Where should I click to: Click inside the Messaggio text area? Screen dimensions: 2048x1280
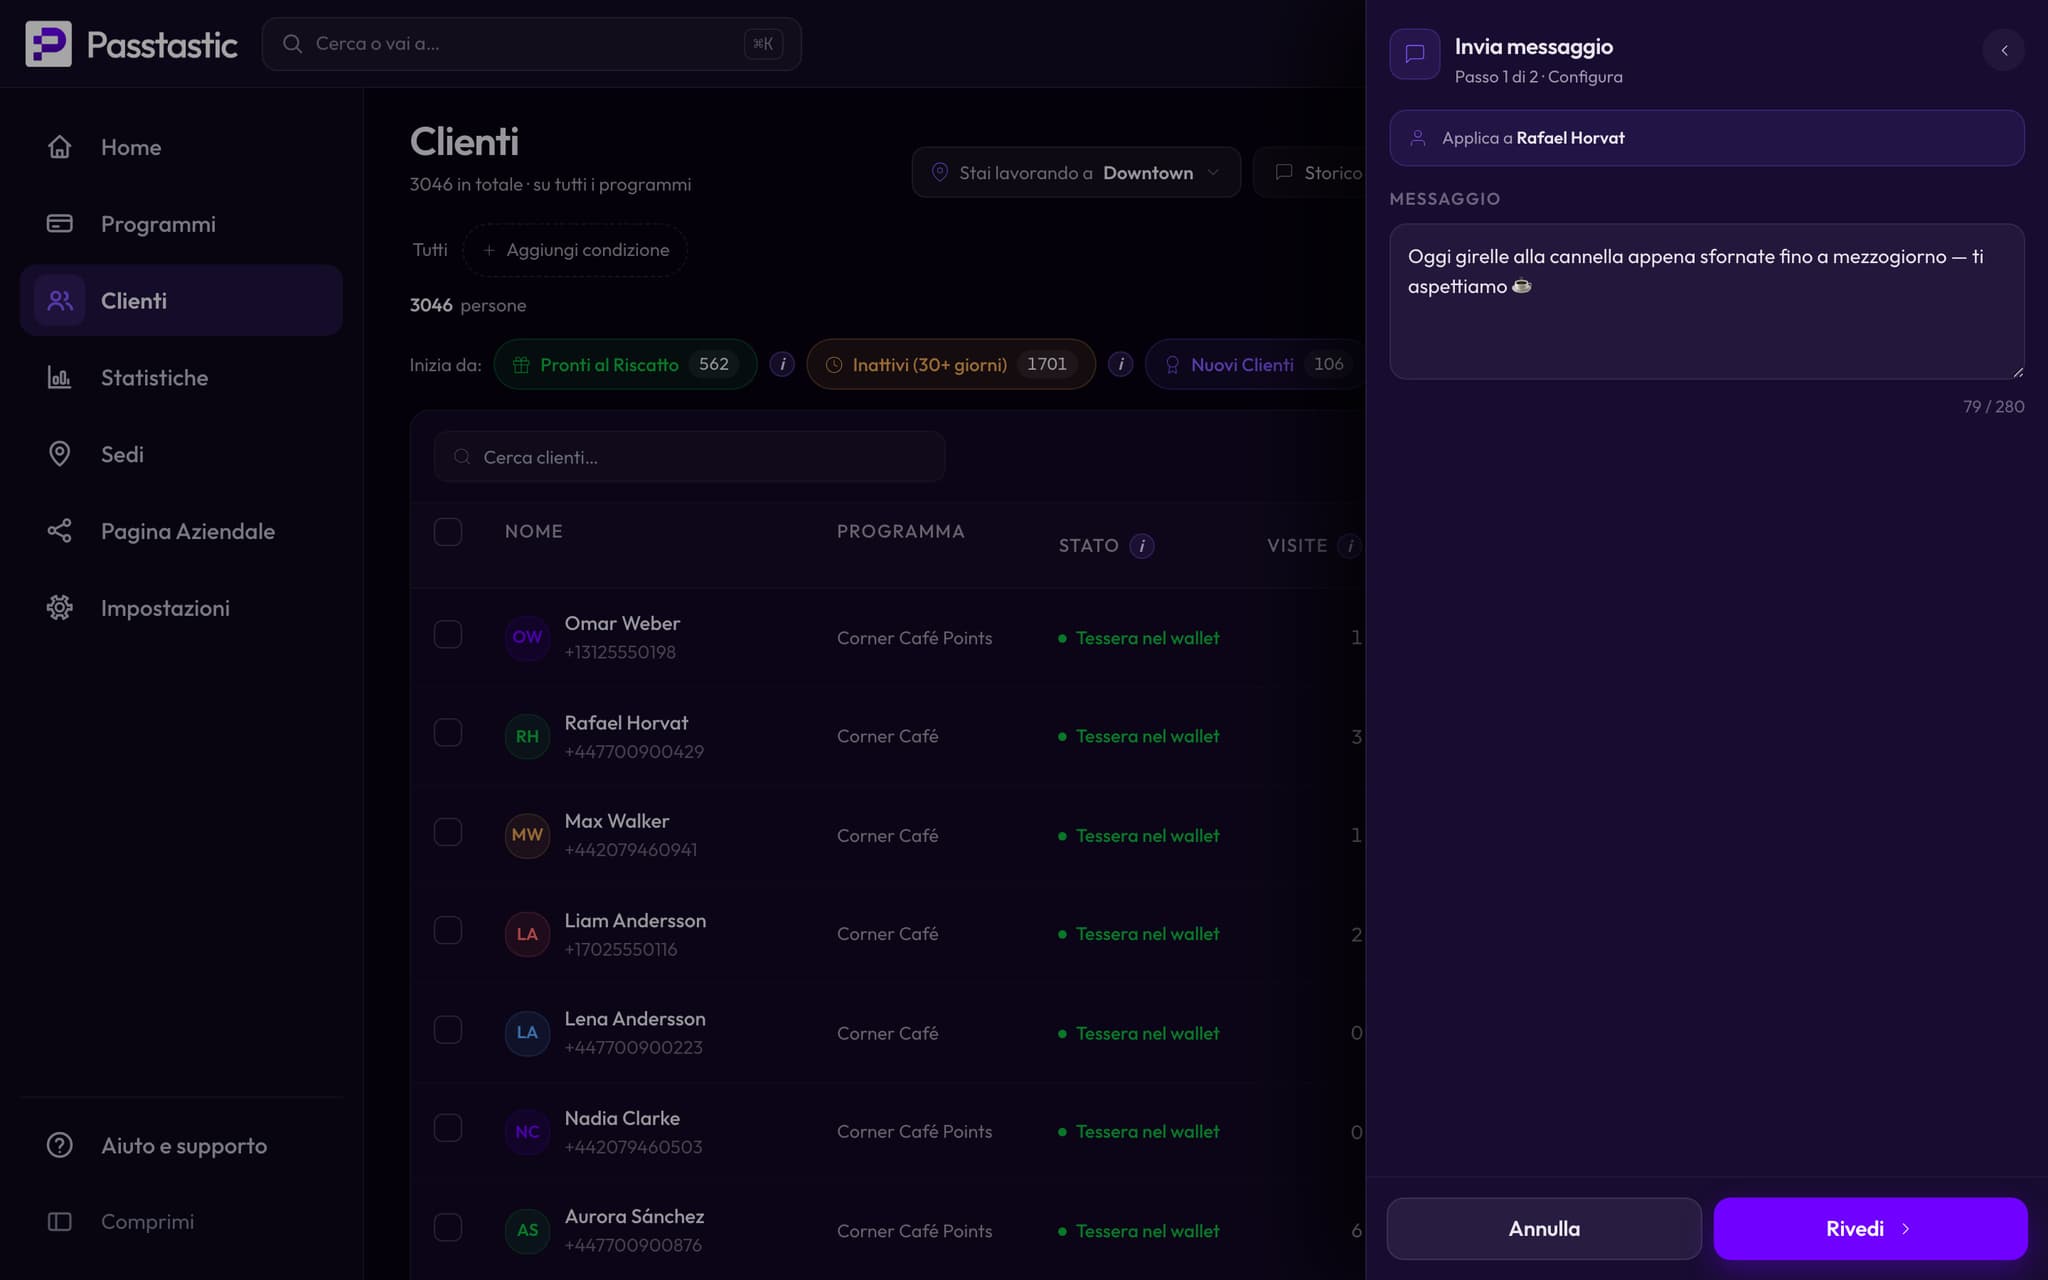click(x=1707, y=301)
